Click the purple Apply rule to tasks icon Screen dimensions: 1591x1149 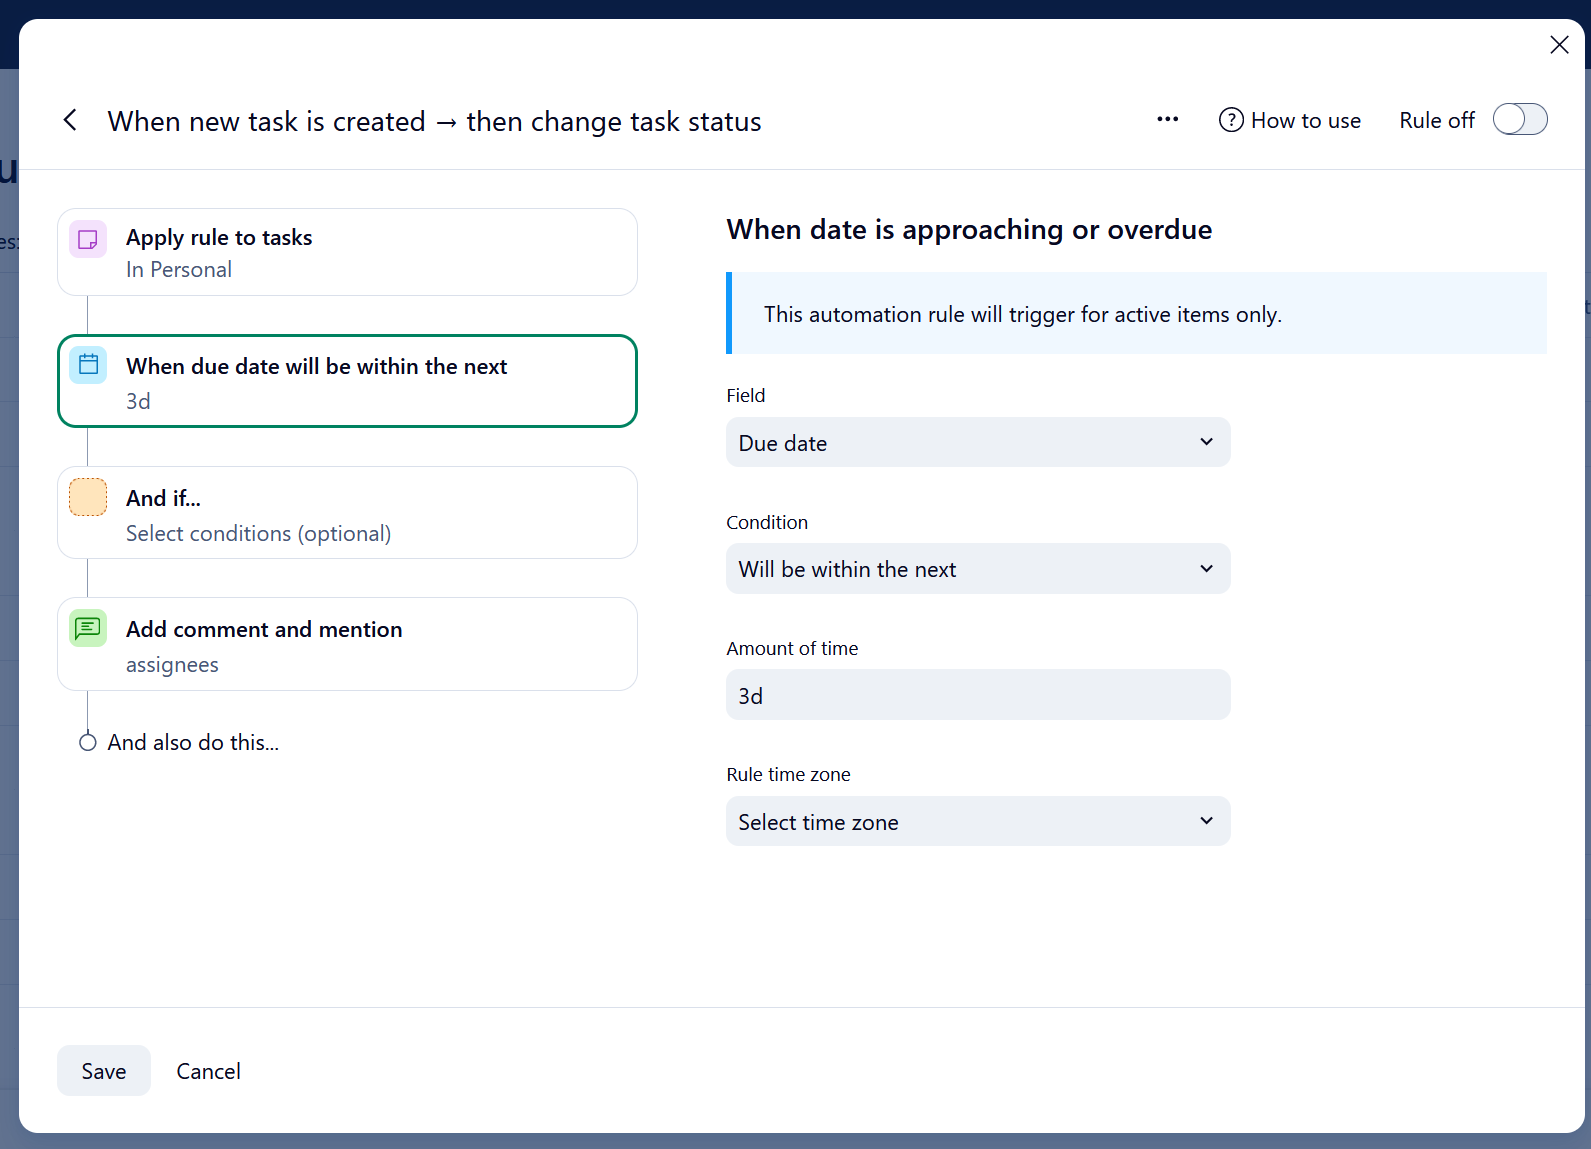(x=88, y=239)
